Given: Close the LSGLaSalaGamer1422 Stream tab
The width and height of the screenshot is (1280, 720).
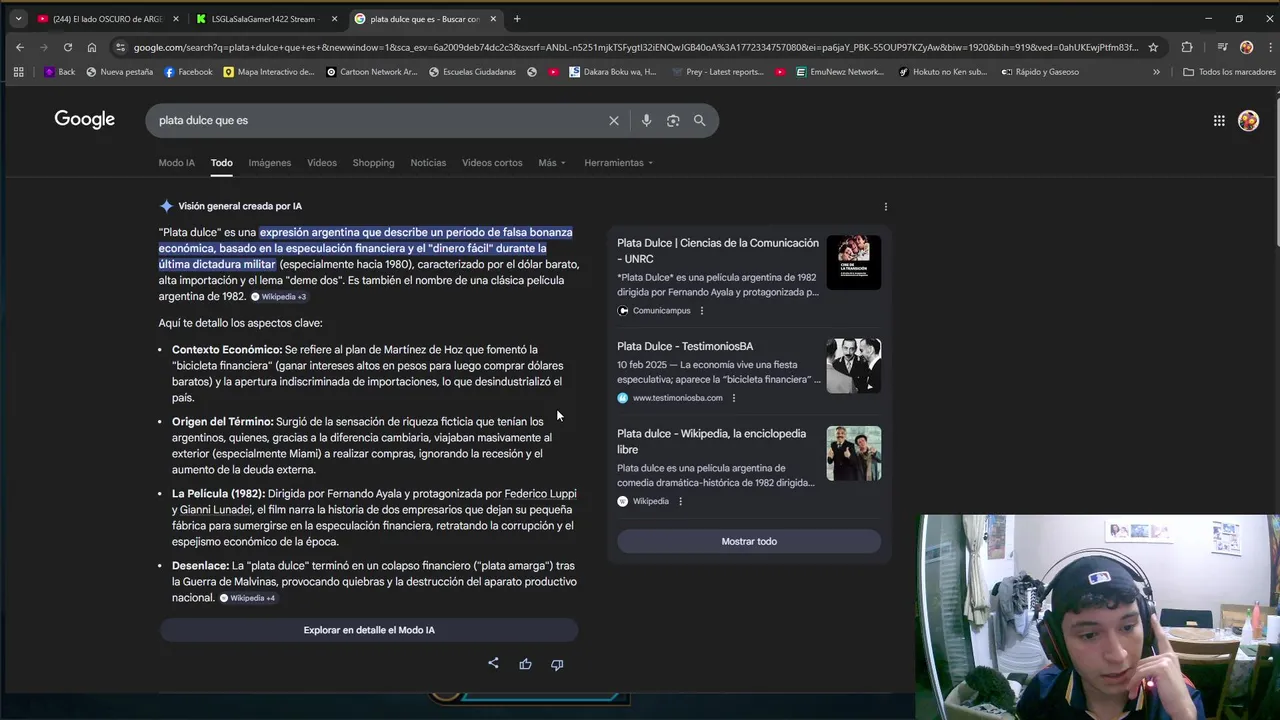Looking at the screenshot, I should coord(334,19).
